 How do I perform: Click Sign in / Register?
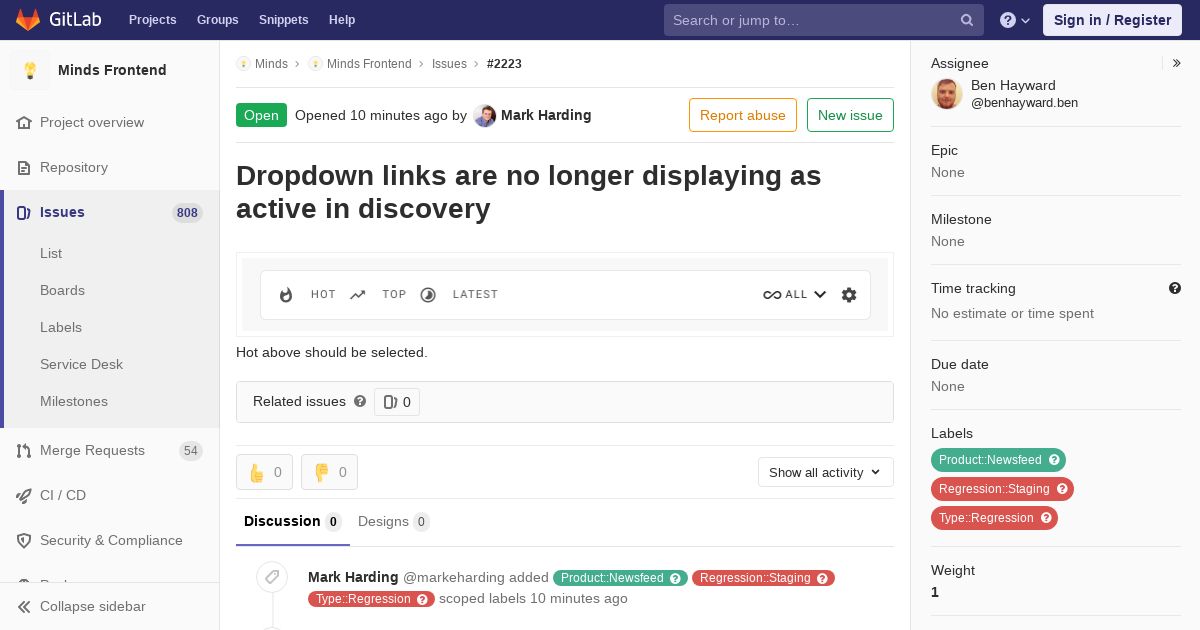(x=1112, y=20)
